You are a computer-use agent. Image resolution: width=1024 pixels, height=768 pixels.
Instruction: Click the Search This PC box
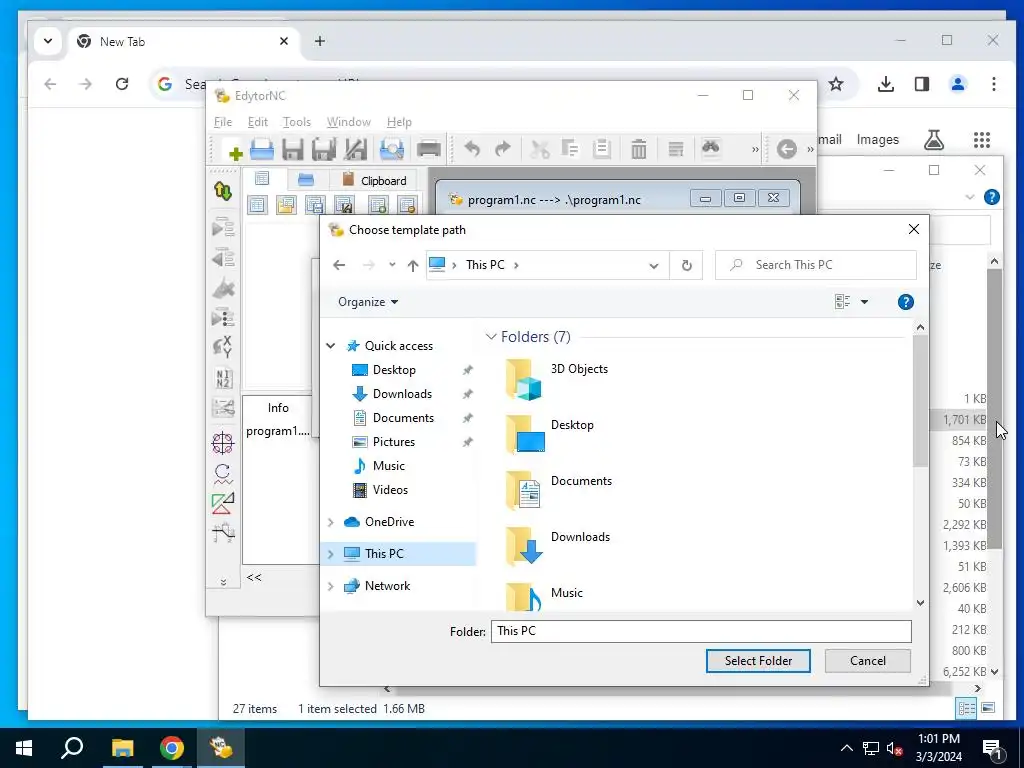pyautogui.click(x=816, y=265)
